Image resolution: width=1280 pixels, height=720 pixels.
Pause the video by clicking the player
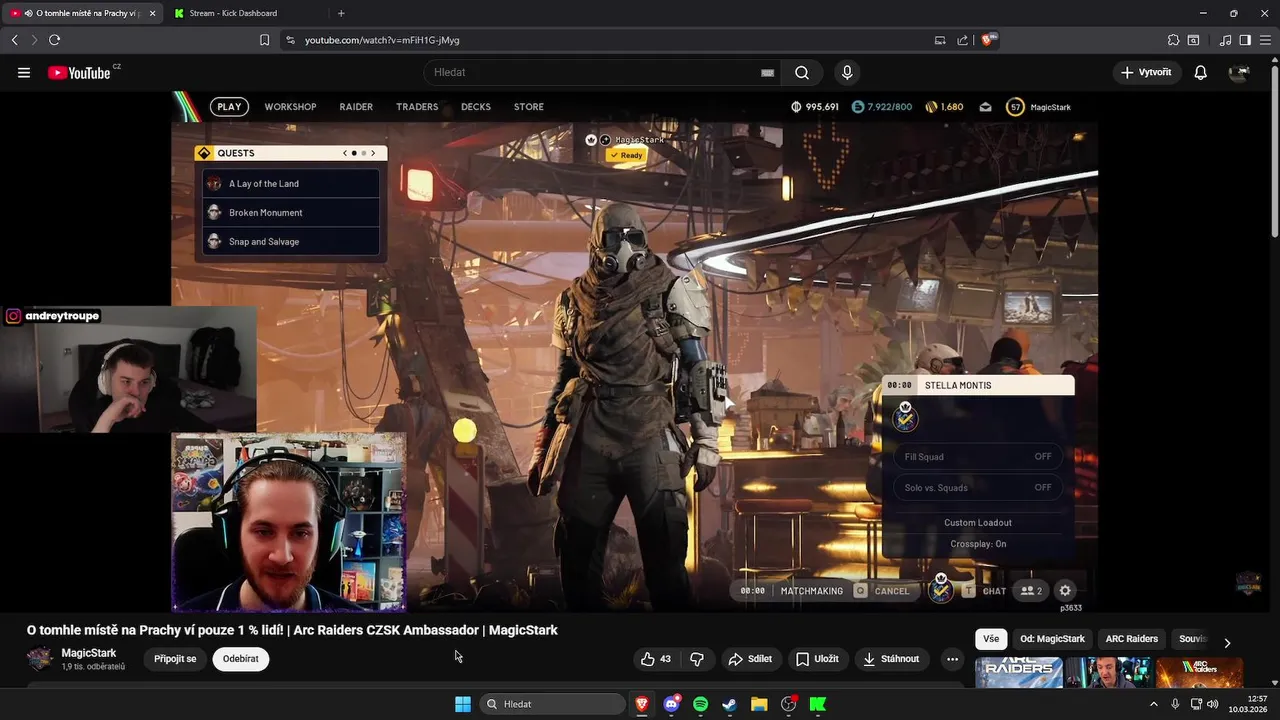coord(634,352)
